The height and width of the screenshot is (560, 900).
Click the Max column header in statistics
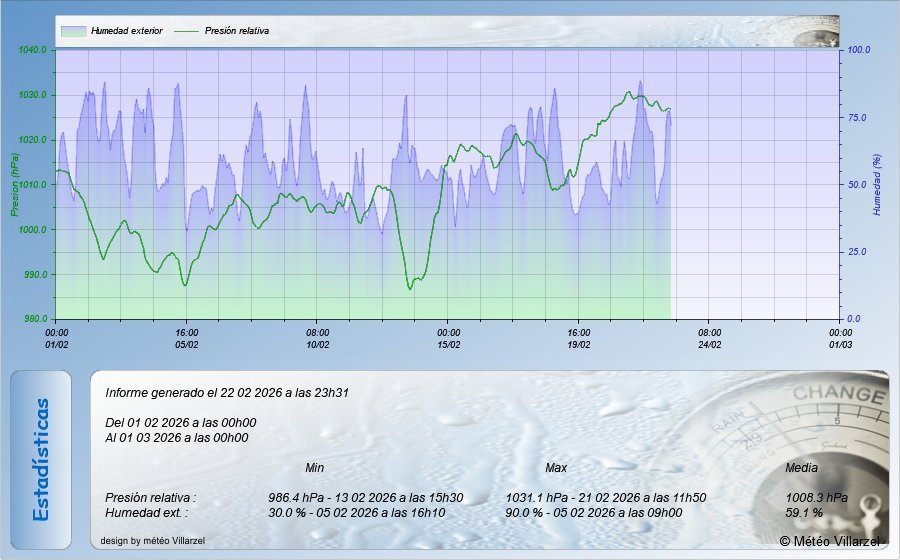click(x=556, y=468)
